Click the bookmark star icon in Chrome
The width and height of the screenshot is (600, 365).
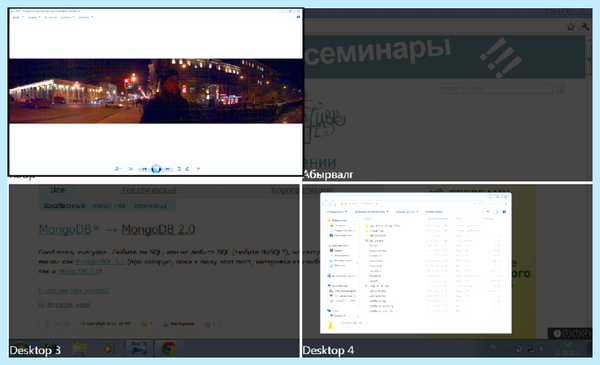click(571, 27)
